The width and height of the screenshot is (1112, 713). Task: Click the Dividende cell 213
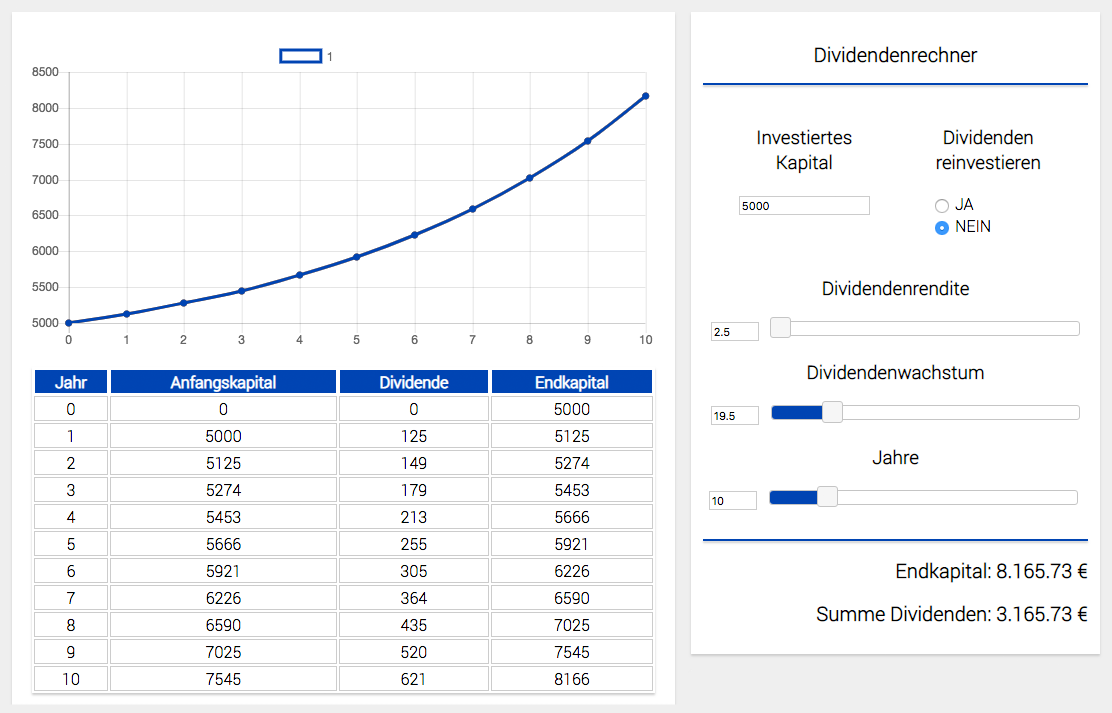pos(413,517)
